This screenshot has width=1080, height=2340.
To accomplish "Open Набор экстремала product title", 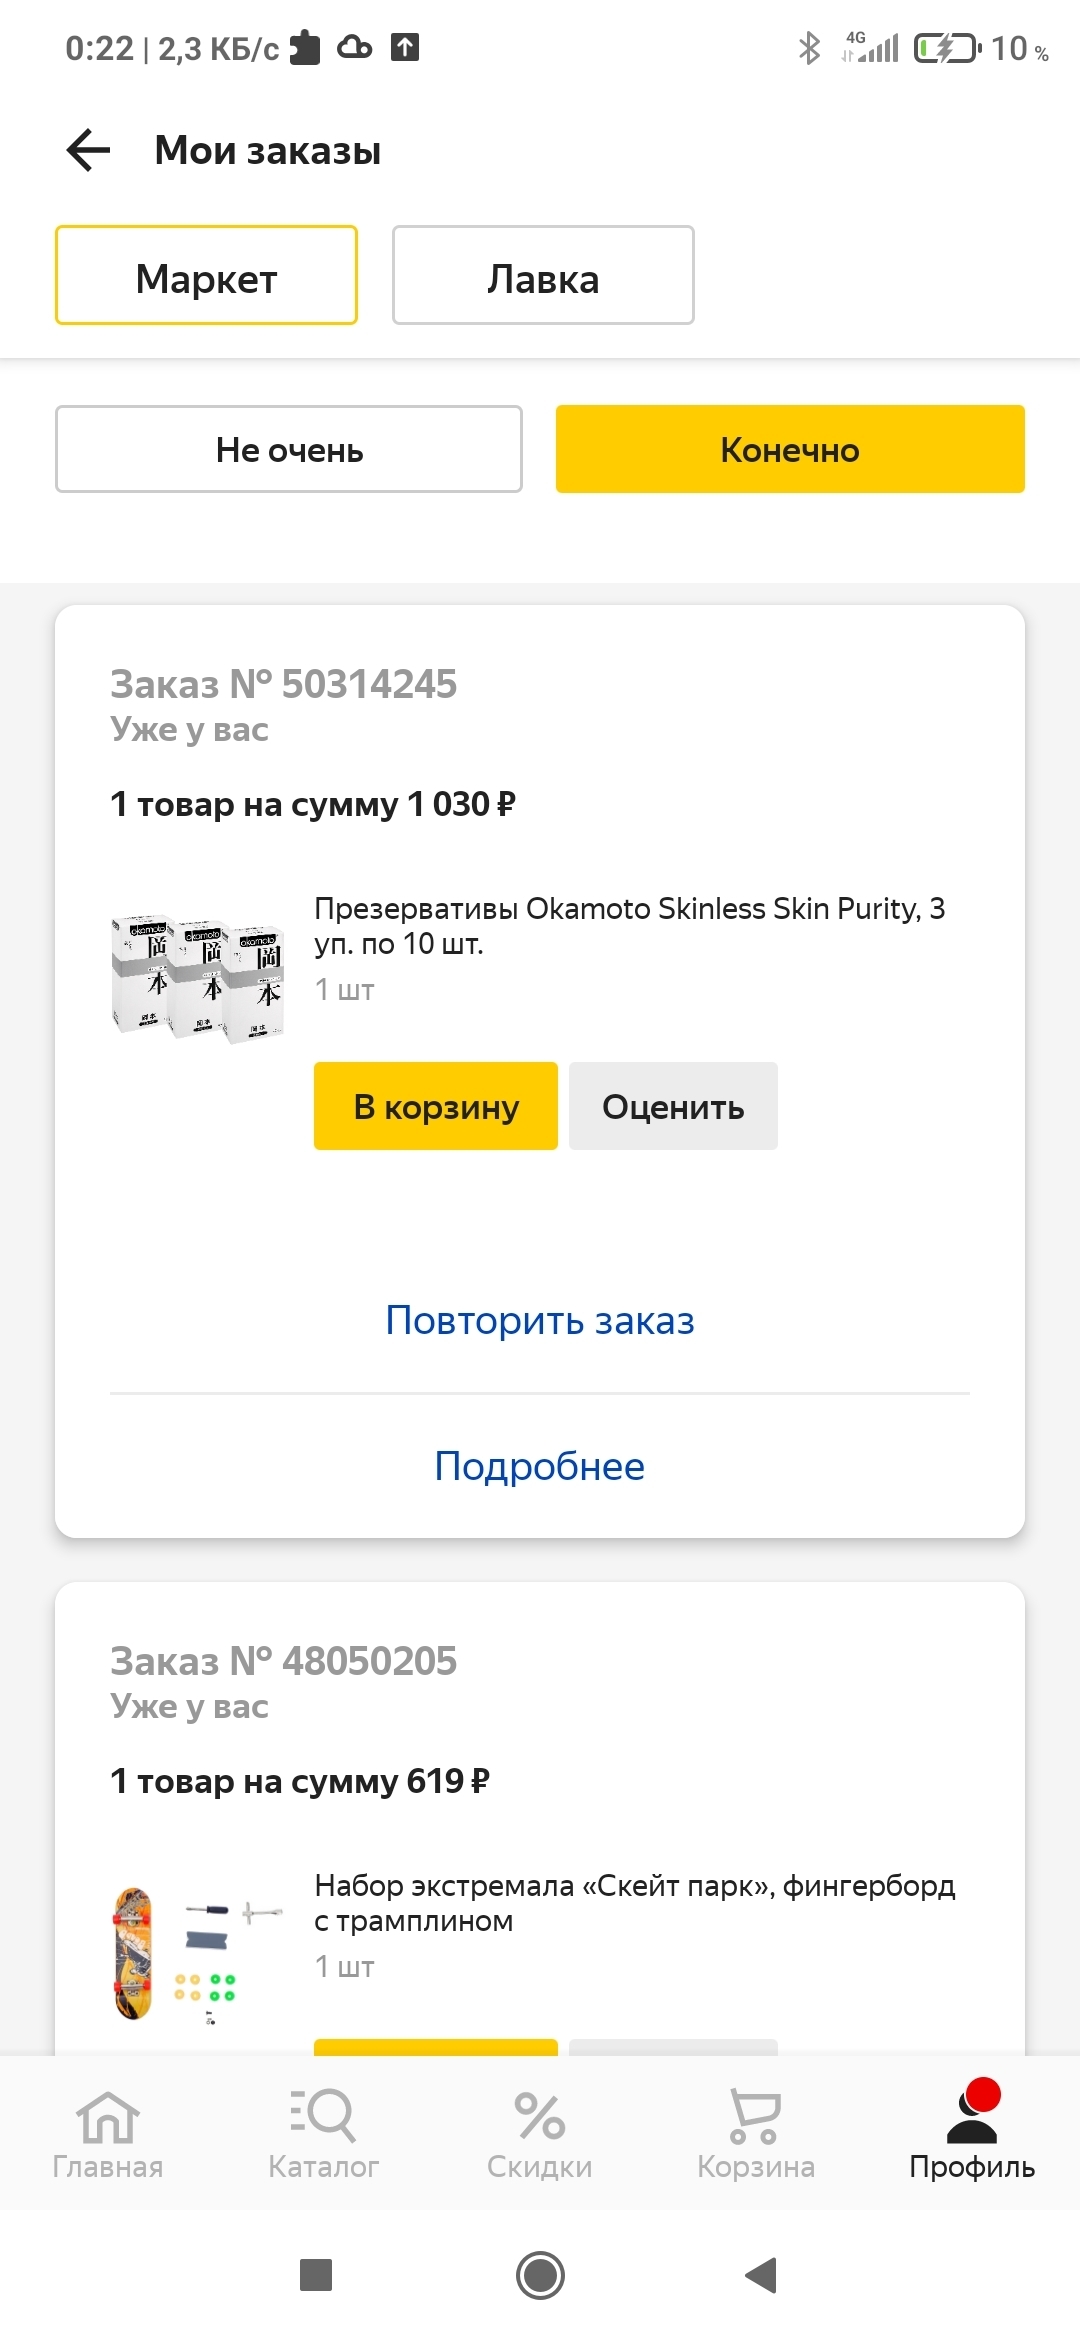I will point(634,1903).
